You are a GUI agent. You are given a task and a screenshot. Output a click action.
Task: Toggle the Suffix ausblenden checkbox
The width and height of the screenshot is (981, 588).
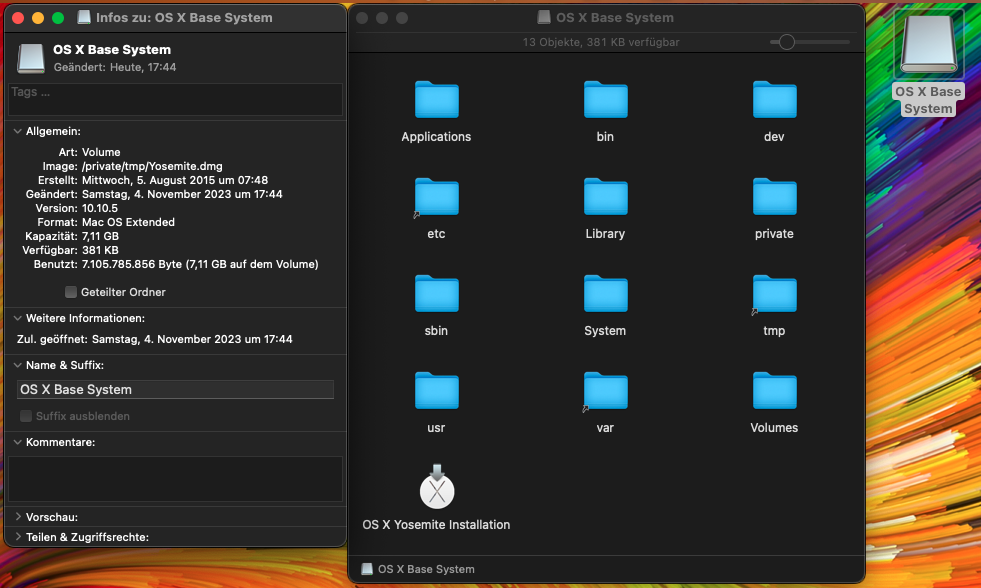coord(26,416)
